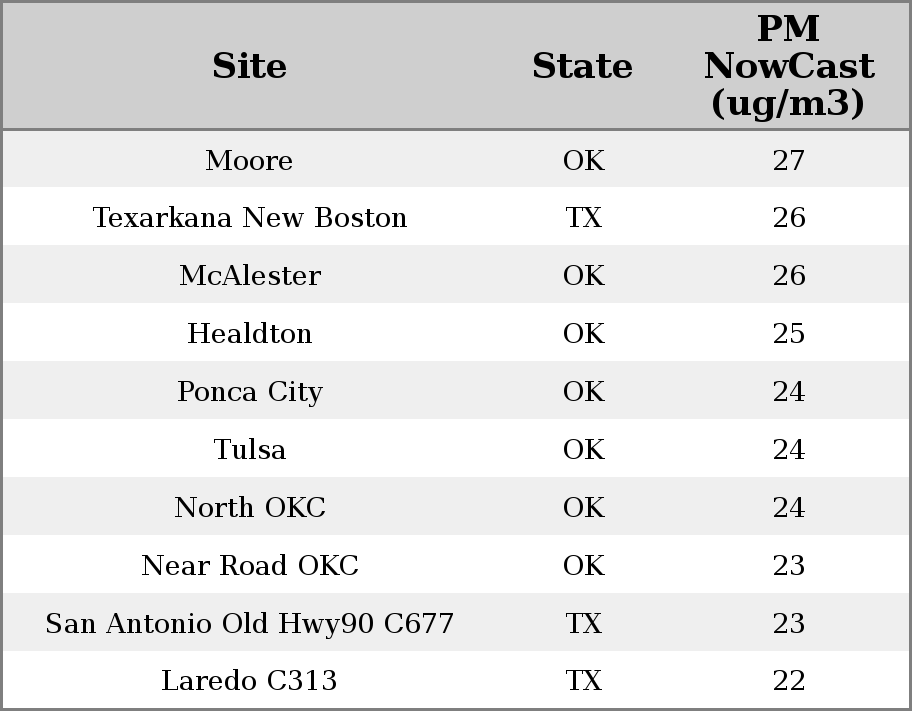Image resolution: width=912 pixels, height=711 pixels.
Task: Click Near Road OKC's PM value 23
Action: (788, 566)
